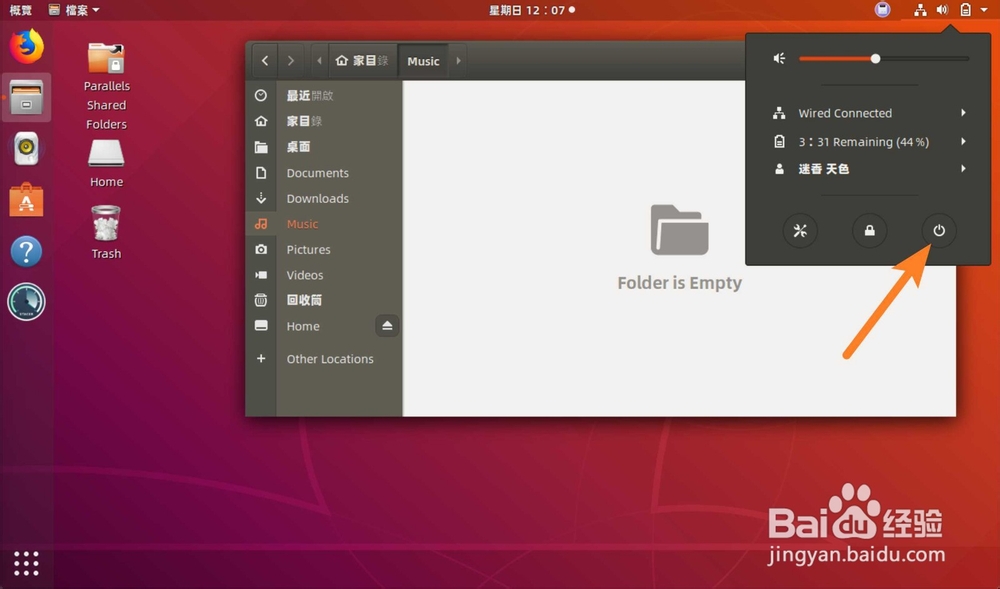Click the Show Applications grid icon
This screenshot has width=1000, height=589.
coord(25,563)
